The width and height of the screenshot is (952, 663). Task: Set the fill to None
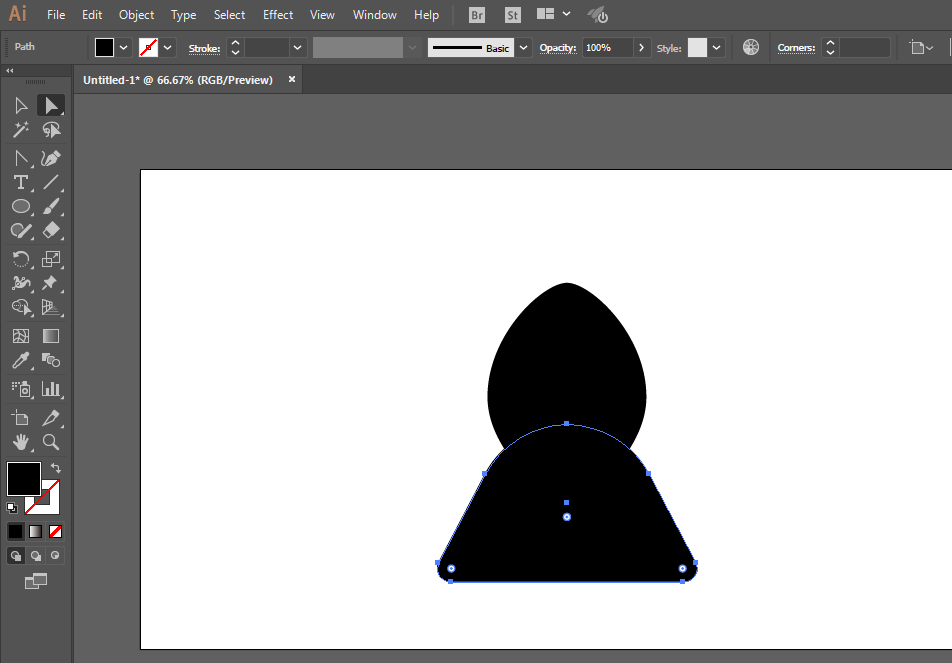(56, 531)
